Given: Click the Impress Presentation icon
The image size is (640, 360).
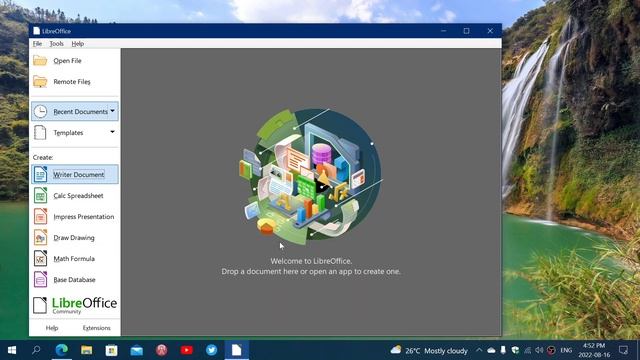Looking at the screenshot, I should 40,216.
